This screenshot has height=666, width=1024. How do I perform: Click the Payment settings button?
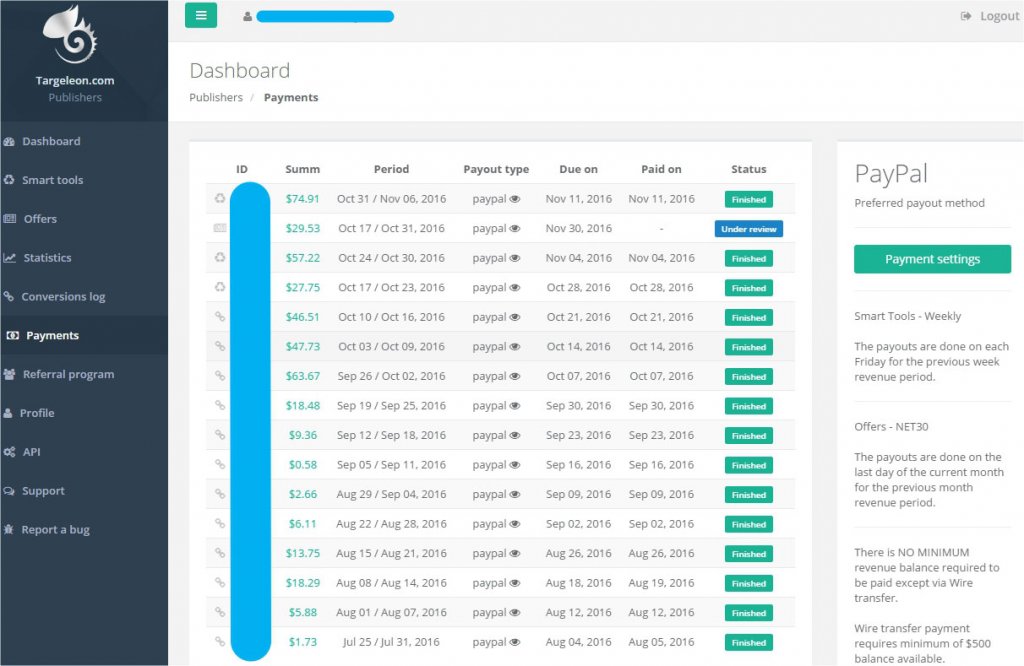coord(932,259)
